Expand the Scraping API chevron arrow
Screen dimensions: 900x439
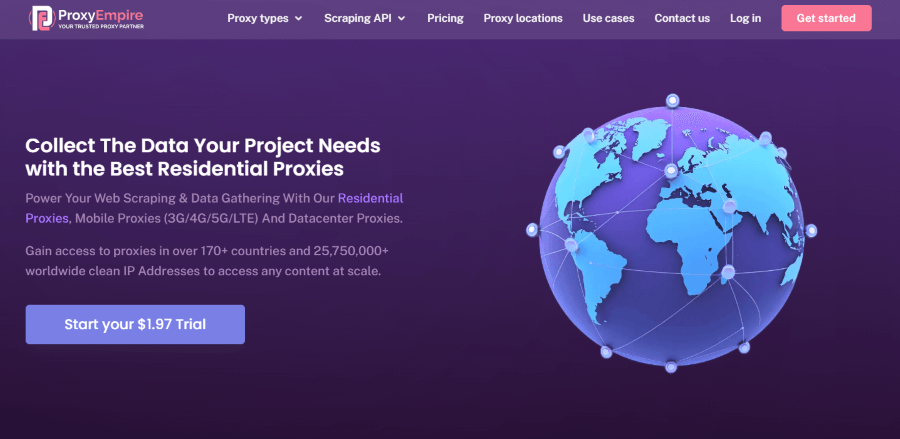(402, 18)
